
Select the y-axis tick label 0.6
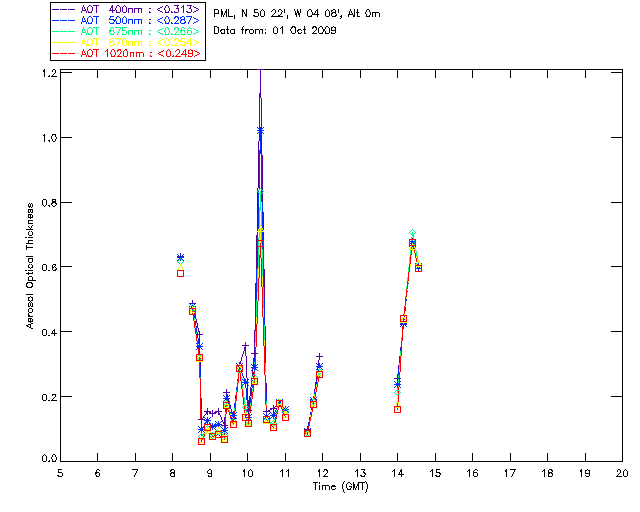click(47, 267)
